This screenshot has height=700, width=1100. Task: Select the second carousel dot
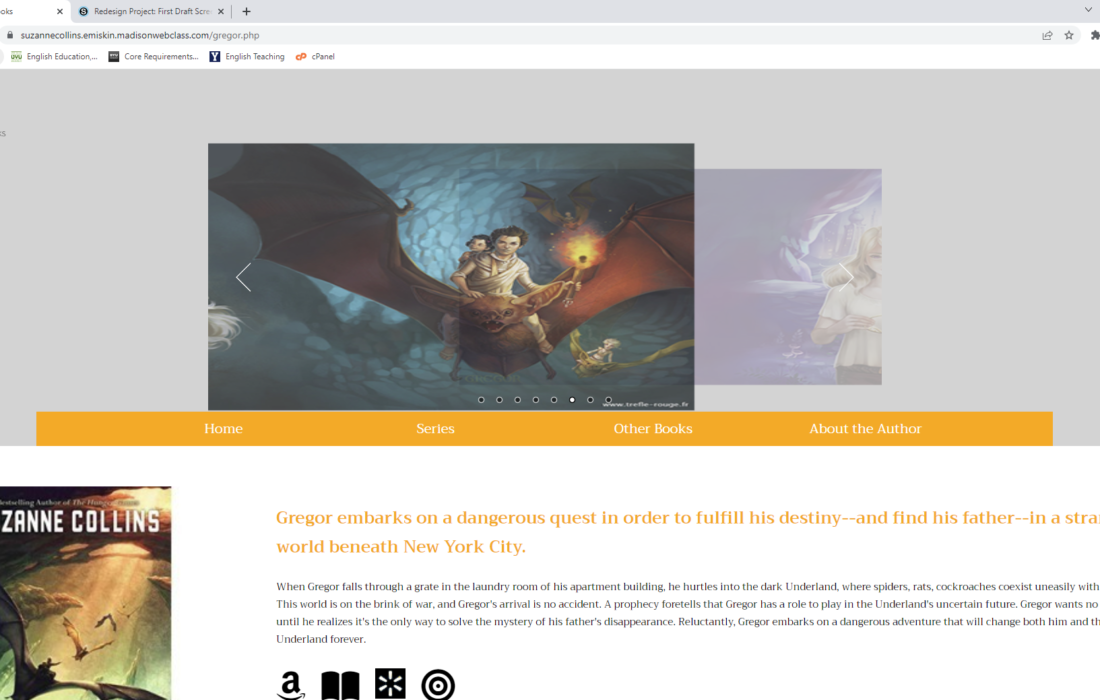pyautogui.click(x=499, y=400)
